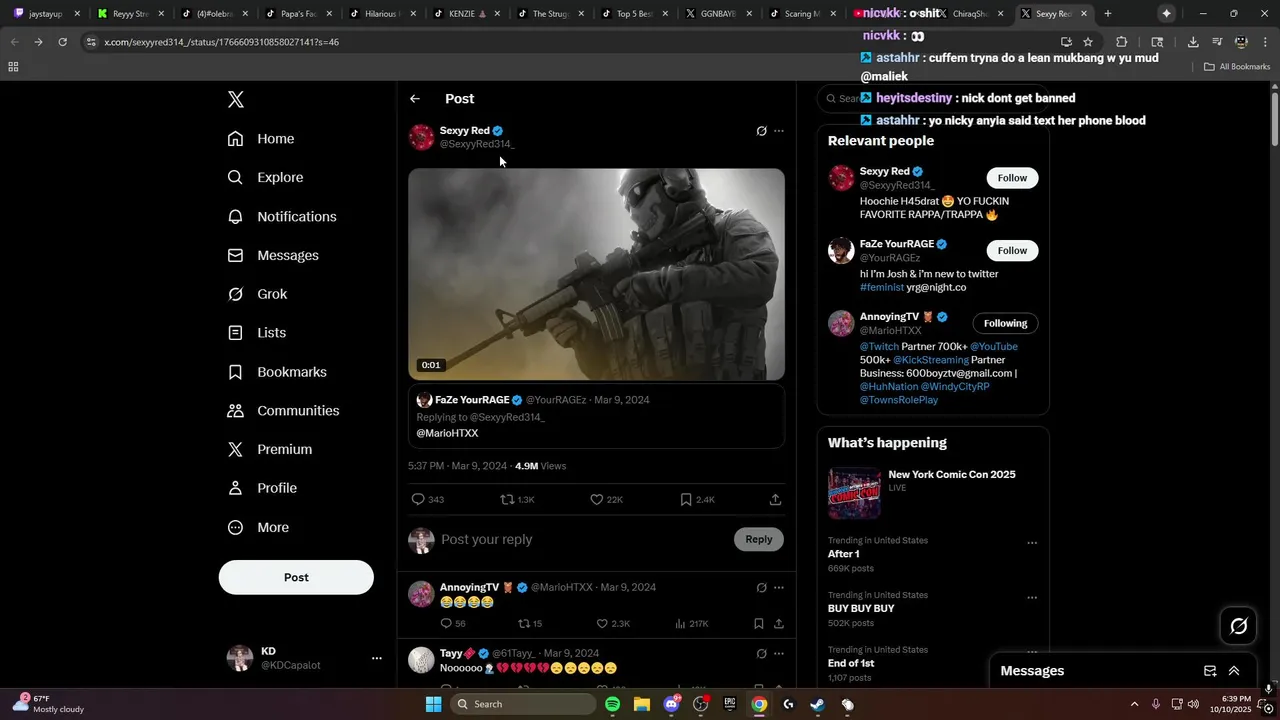1280x720 pixels.
Task: Click the white Post button
Action: click(x=296, y=577)
